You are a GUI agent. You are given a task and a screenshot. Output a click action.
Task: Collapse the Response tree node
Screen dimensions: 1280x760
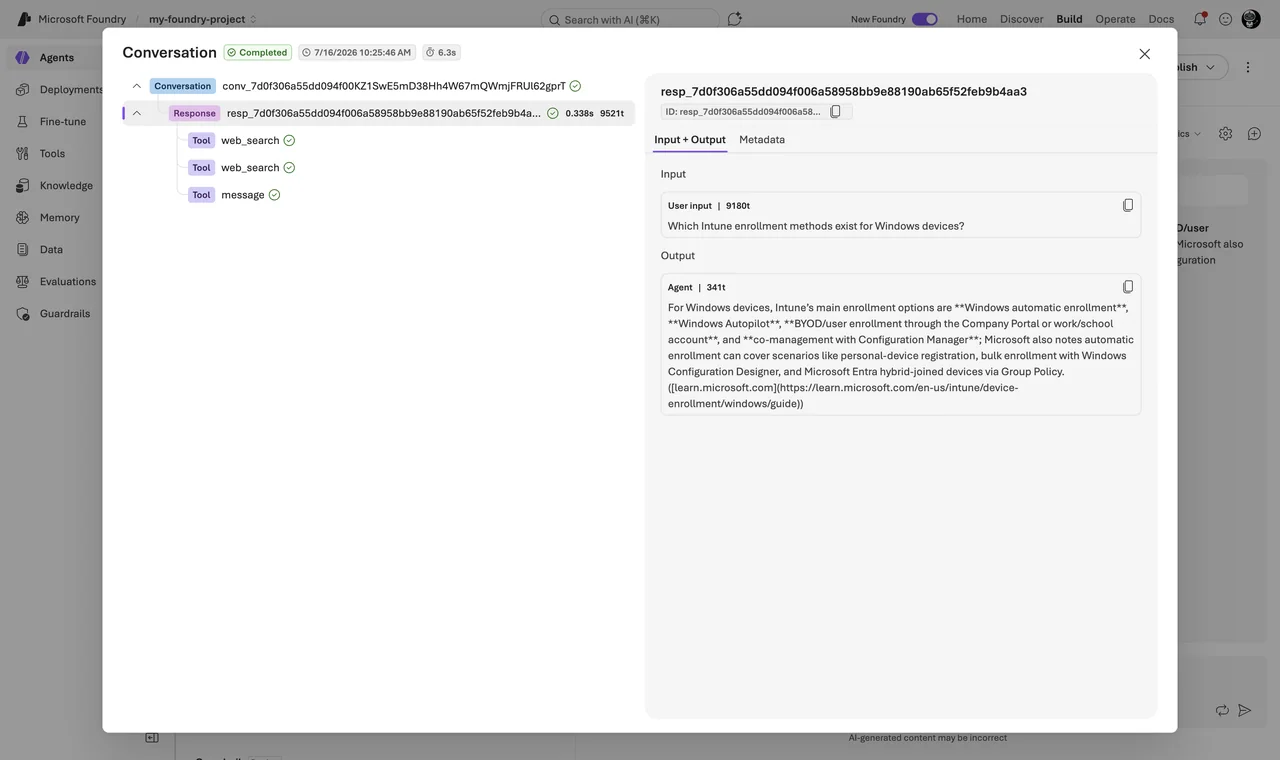(x=137, y=113)
